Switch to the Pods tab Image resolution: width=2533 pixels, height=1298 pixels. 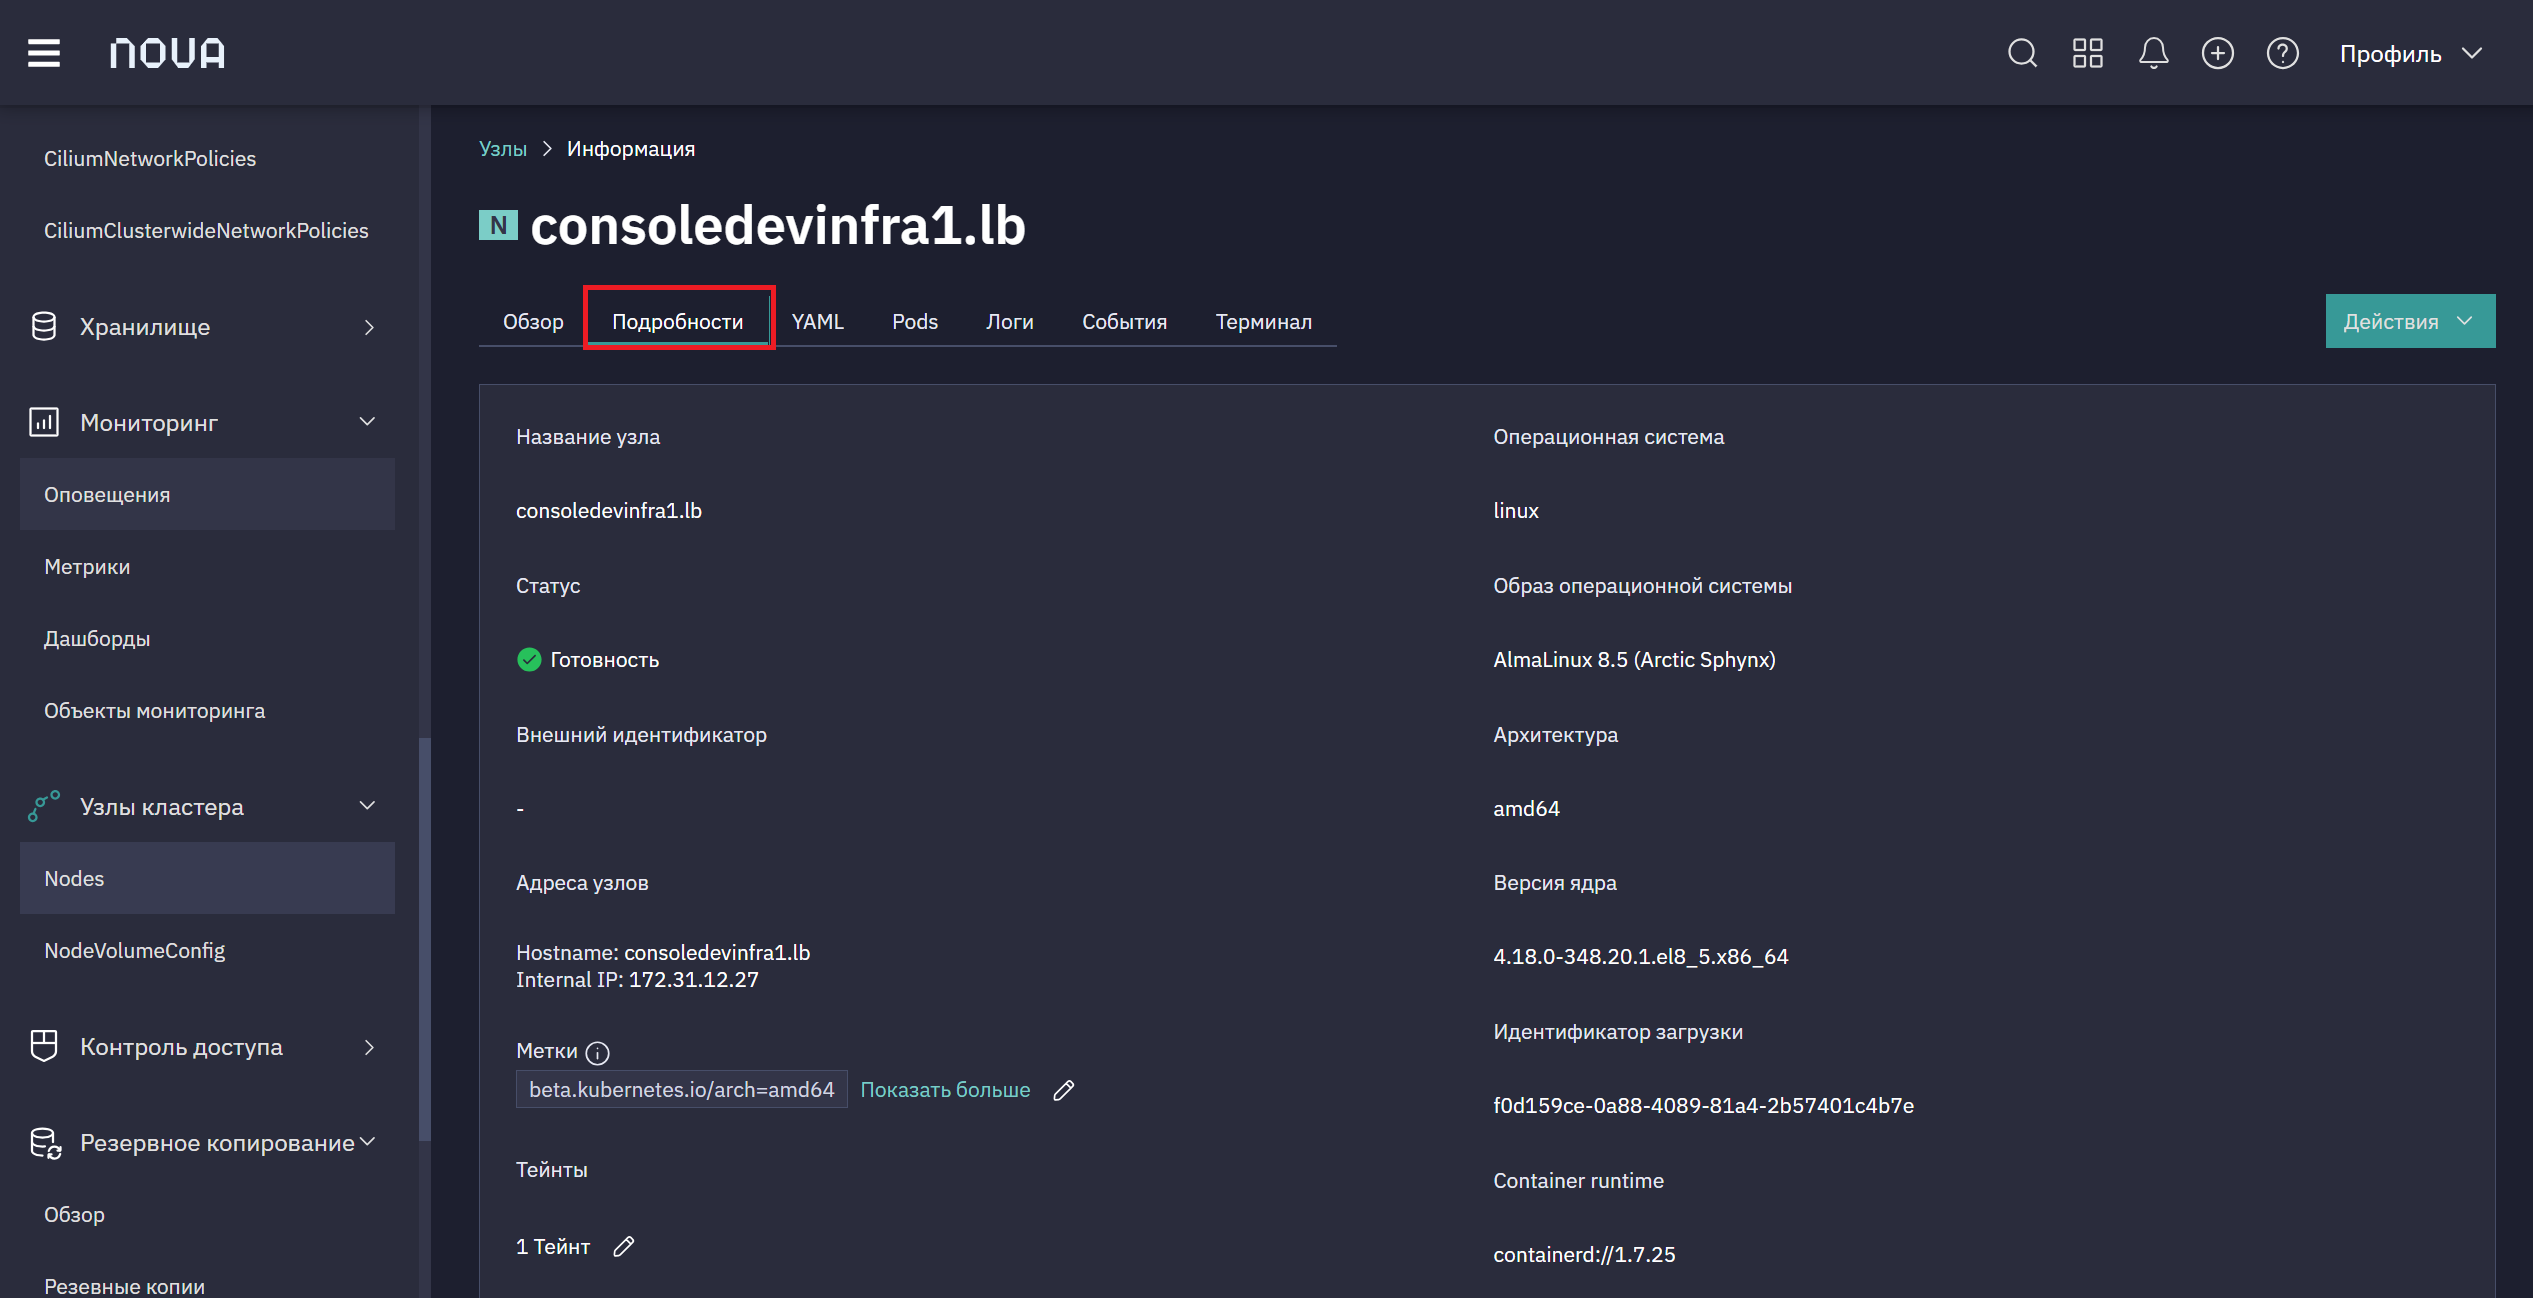click(915, 321)
